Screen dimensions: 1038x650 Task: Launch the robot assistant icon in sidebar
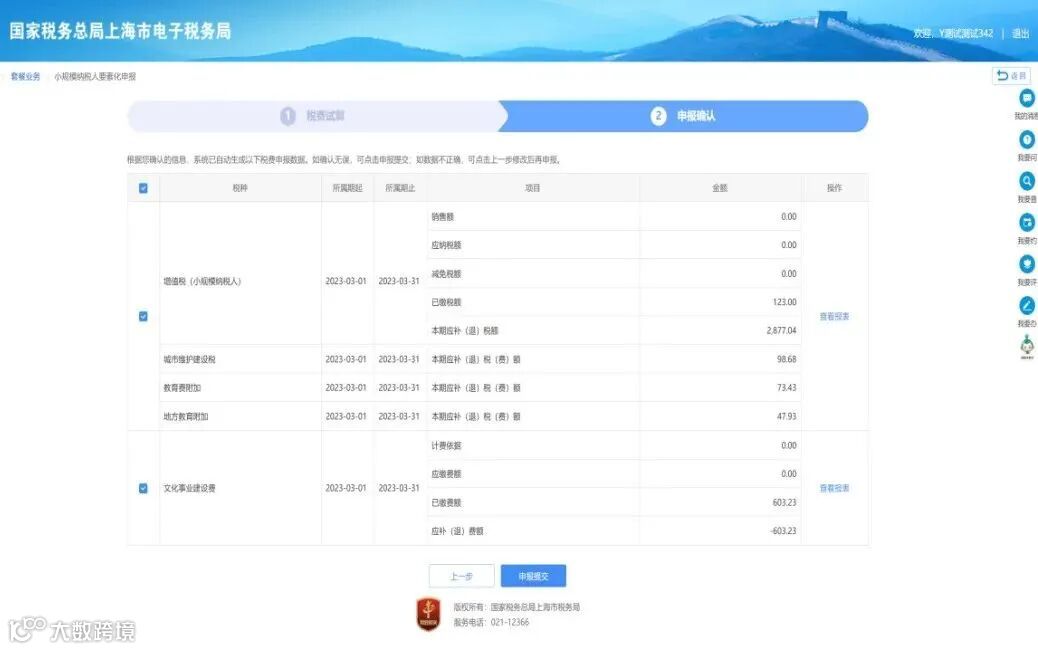1027,347
